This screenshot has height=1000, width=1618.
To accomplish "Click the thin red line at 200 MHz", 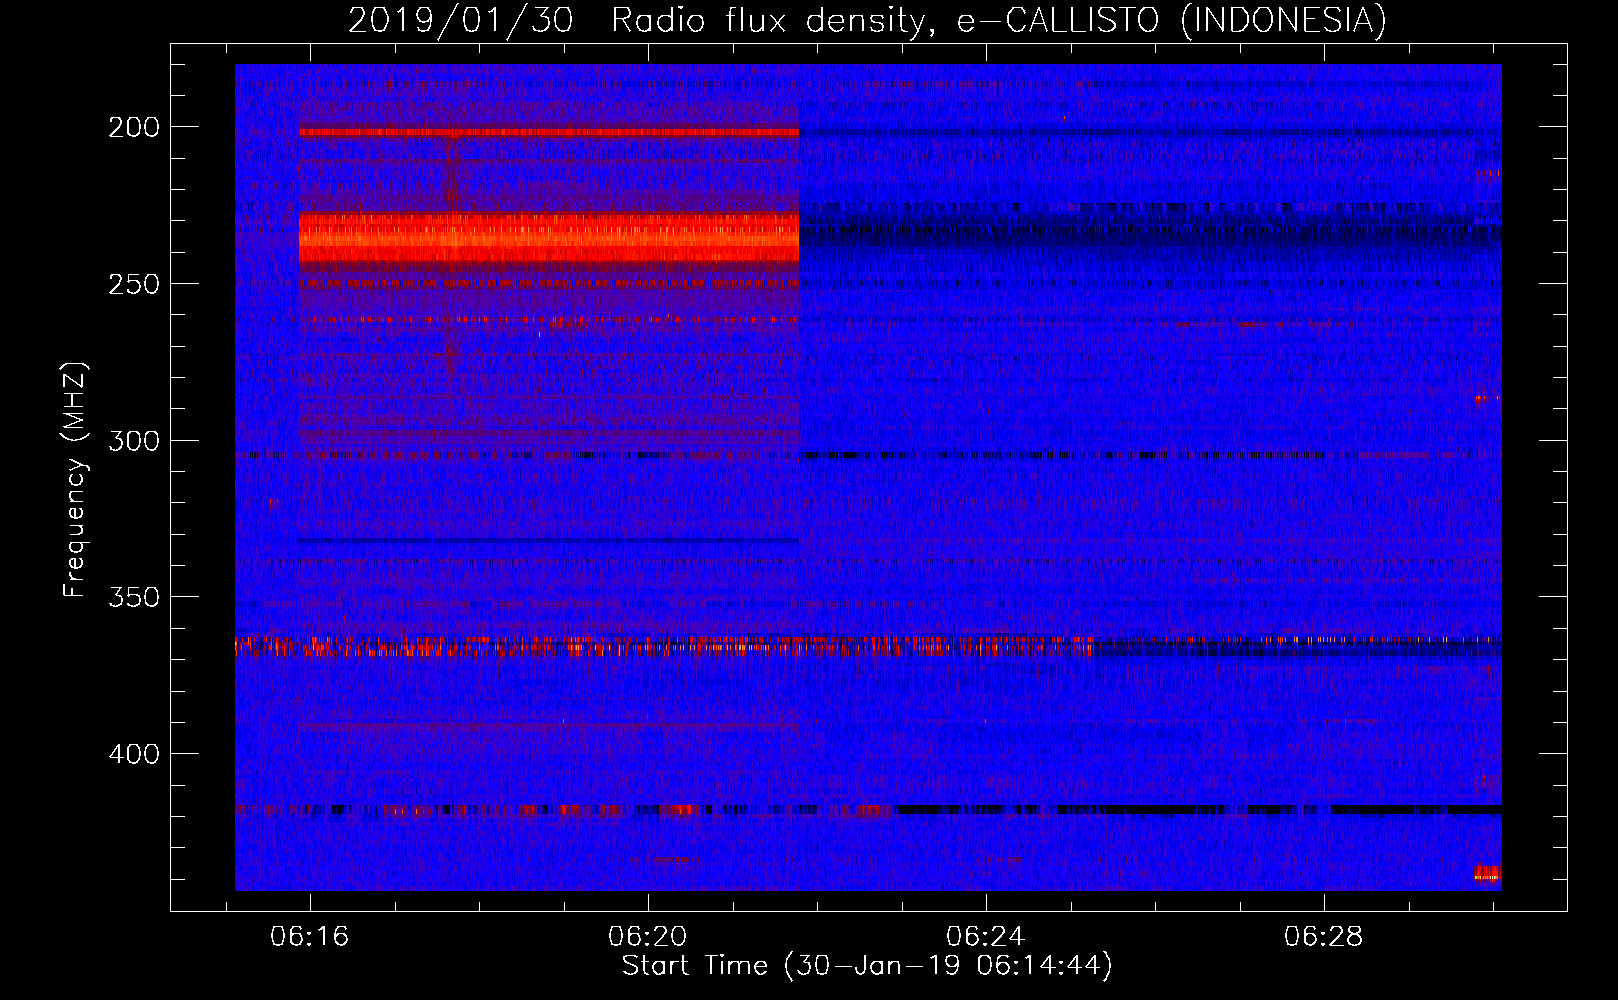I will tap(549, 132).
